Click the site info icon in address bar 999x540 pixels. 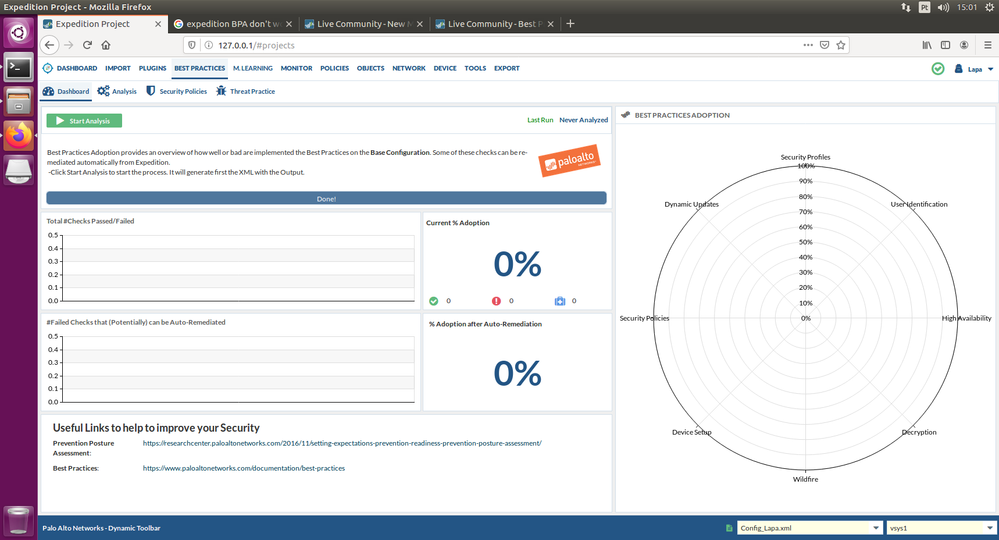coord(208,45)
